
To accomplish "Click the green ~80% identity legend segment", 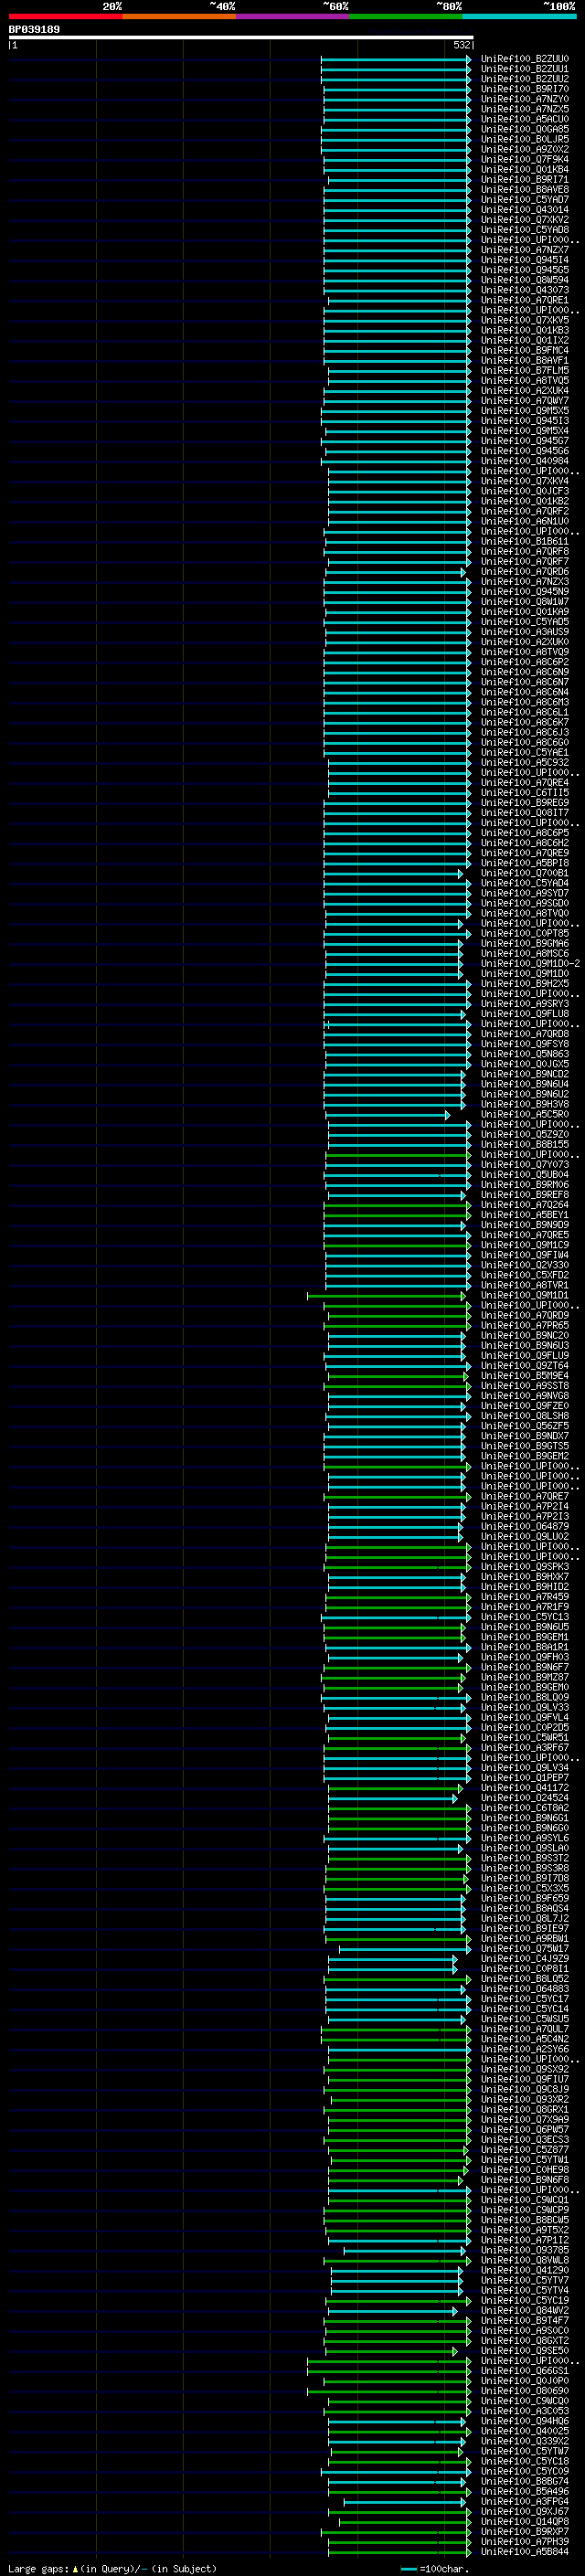I will point(406,16).
